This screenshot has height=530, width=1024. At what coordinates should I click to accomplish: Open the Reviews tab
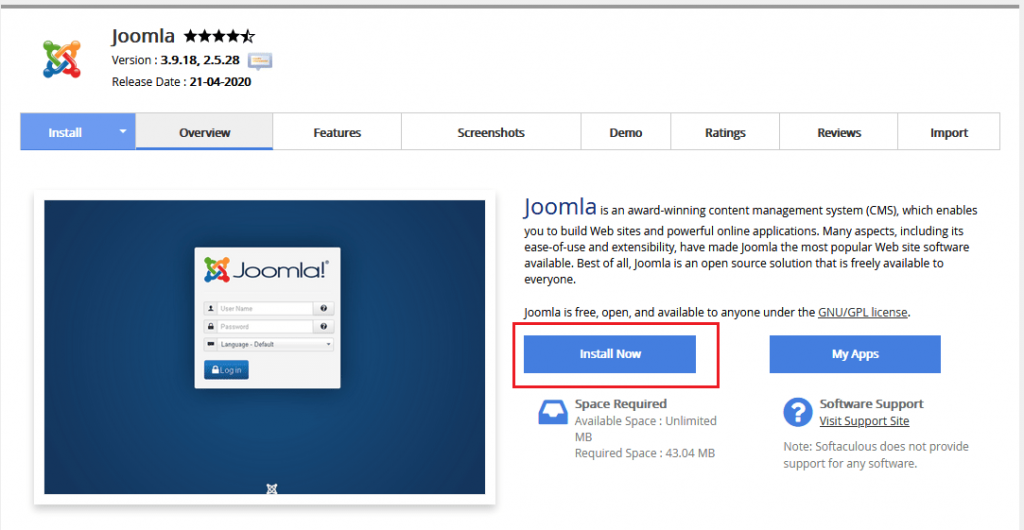pyautogui.click(x=839, y=132)
